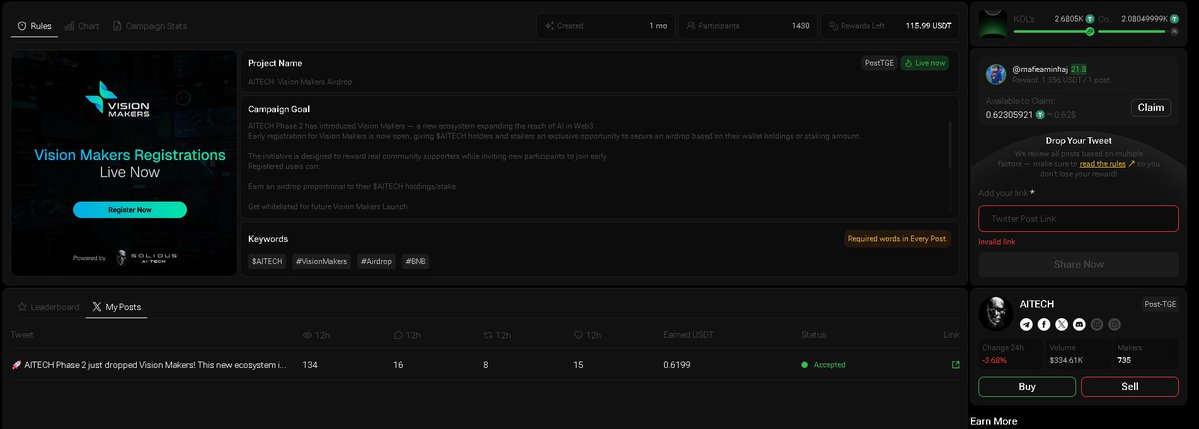The height and width of the screenshot is (429, 1199).
Task: Click the Vision Makers logo
Action: pyautogui.click(x=118, y=99)
